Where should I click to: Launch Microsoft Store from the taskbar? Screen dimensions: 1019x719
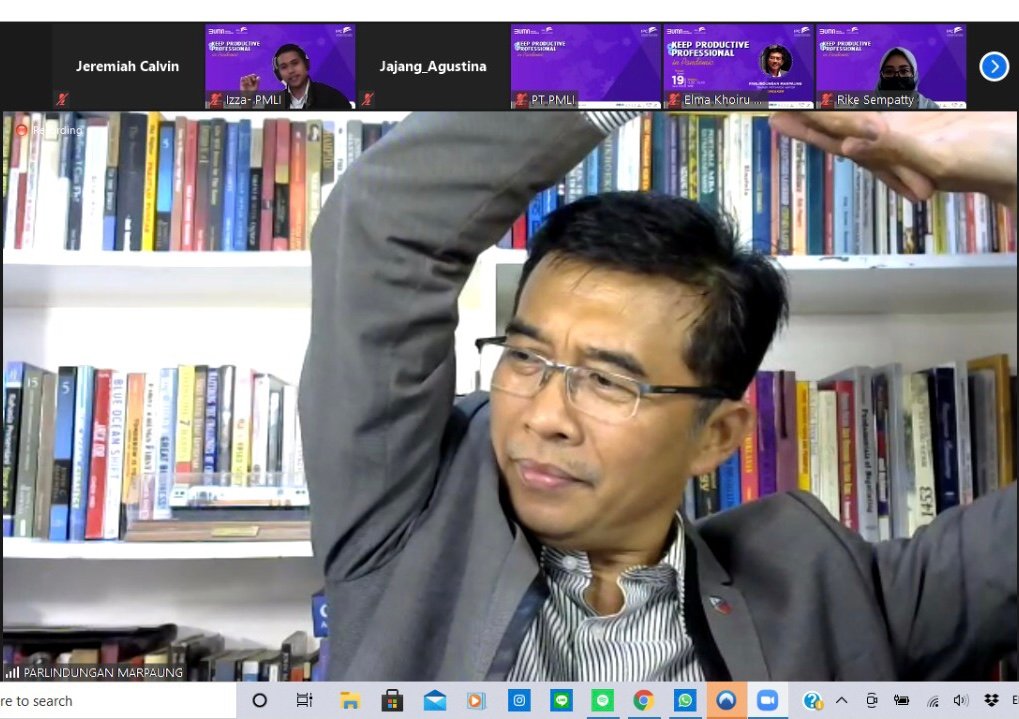pyautogui.click(x=392, y=701)
